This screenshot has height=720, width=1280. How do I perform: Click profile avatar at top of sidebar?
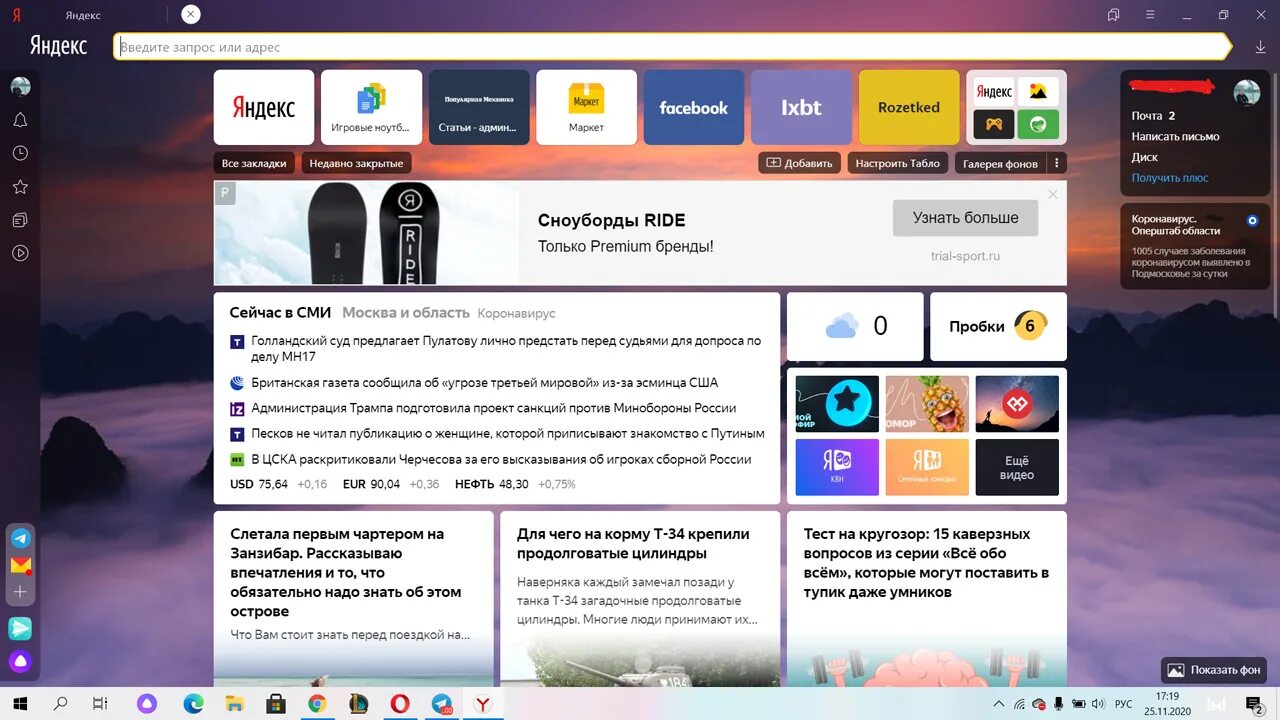pos(20,86)
